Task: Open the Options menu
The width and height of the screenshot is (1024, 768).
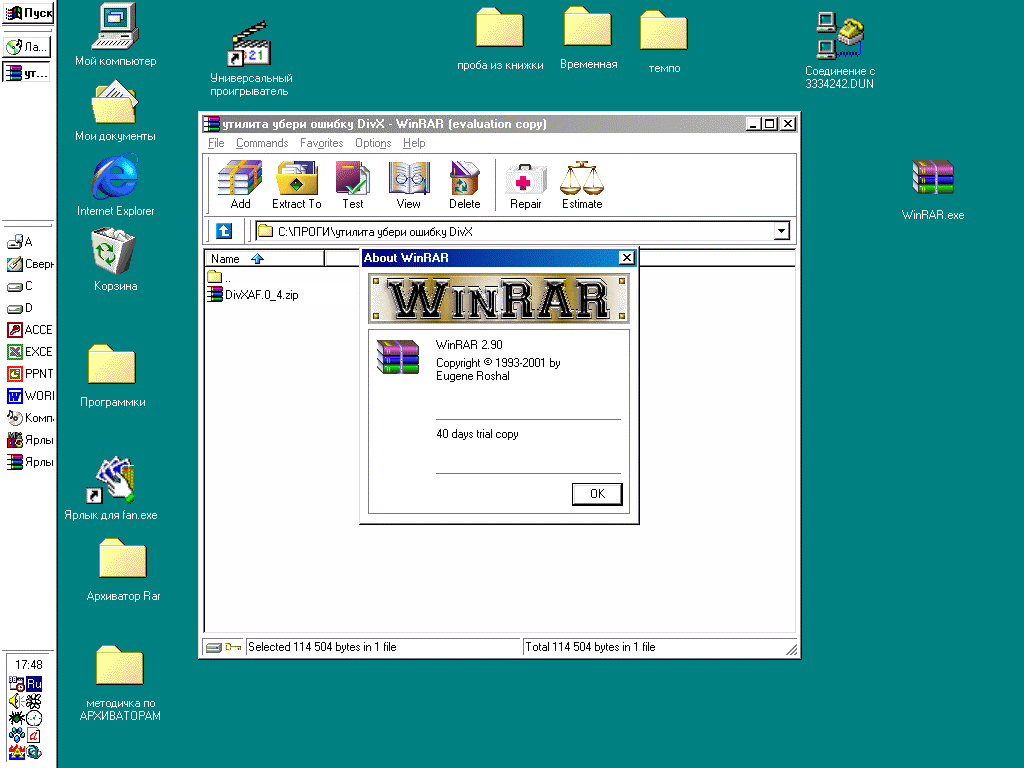Action: pos(373,143)
